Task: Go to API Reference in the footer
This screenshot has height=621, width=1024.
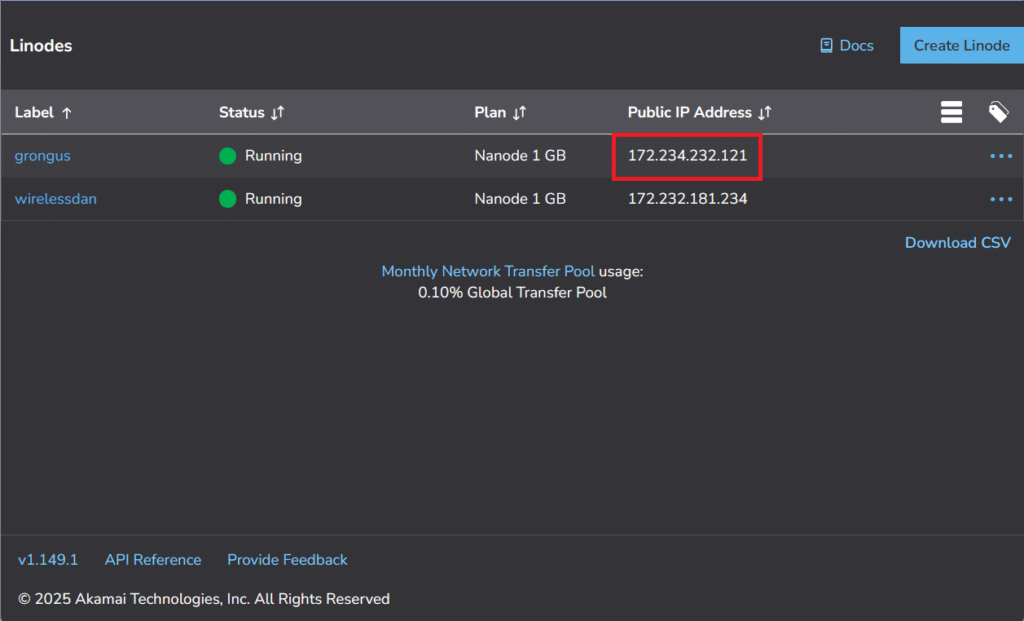Action: (x=153, y=560)
